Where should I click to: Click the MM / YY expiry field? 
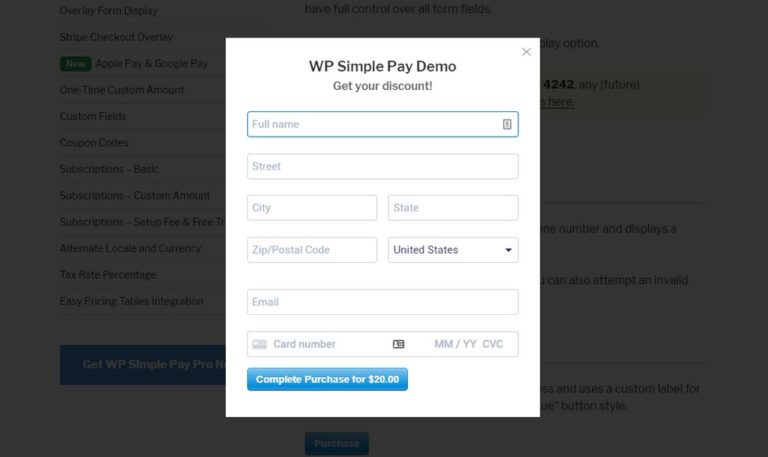[455, 344]
